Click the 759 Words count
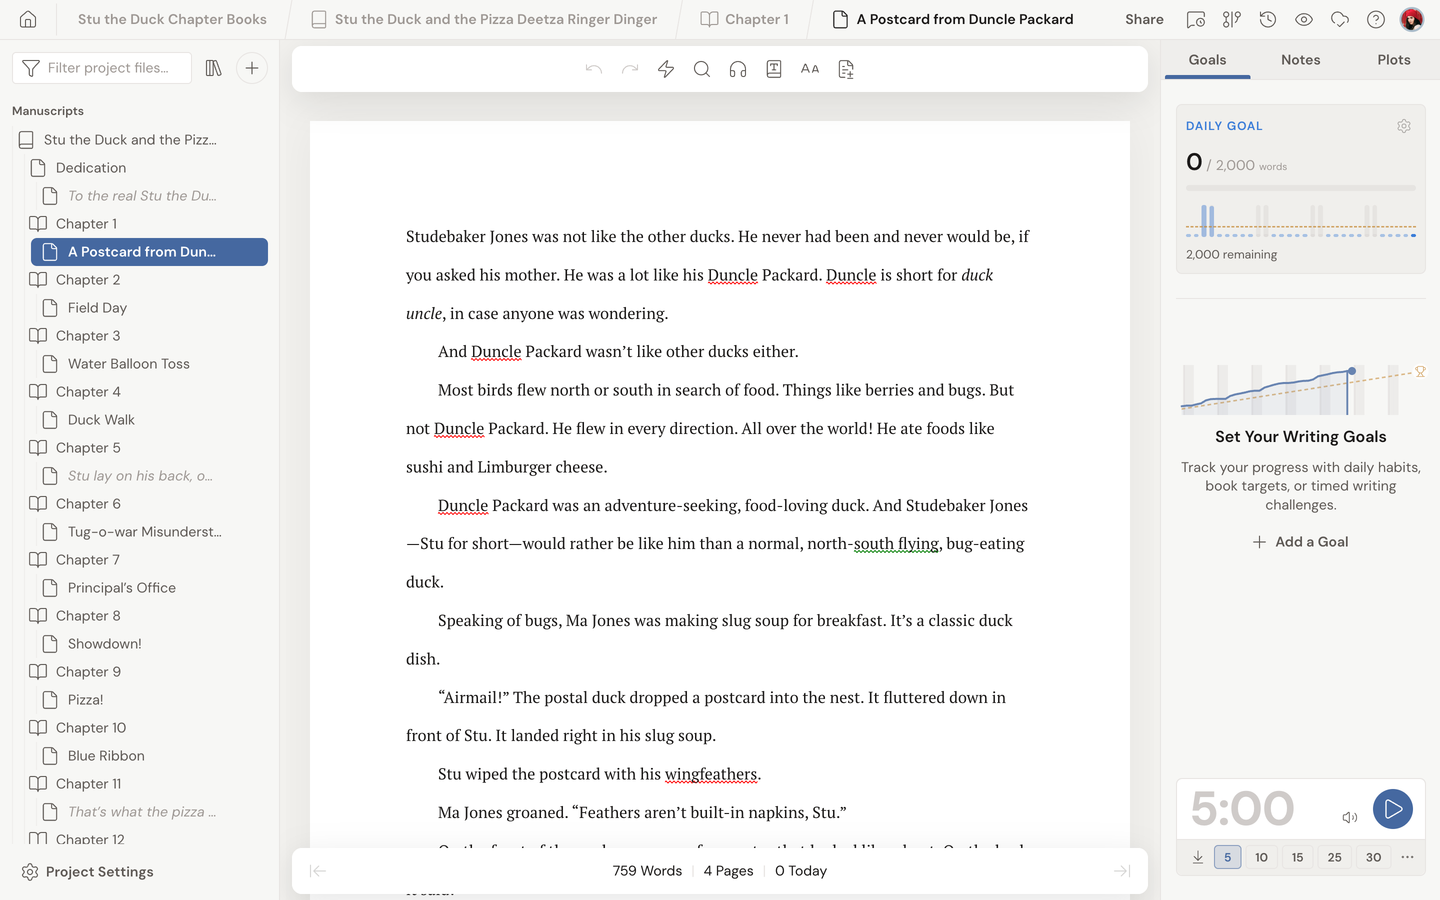The width and height of the screenshot is (1440, 900). coord(647,871)
